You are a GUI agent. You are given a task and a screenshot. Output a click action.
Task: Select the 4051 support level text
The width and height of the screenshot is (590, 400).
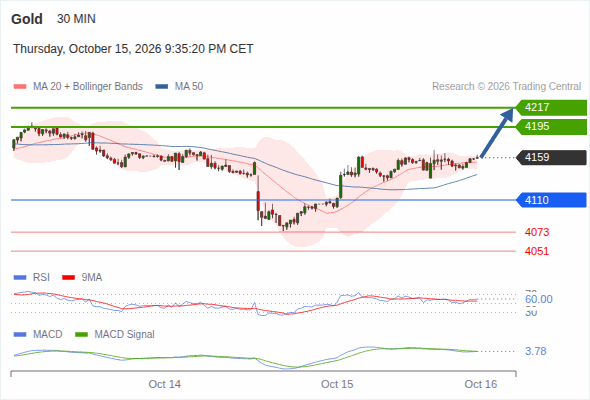point(537,251)
